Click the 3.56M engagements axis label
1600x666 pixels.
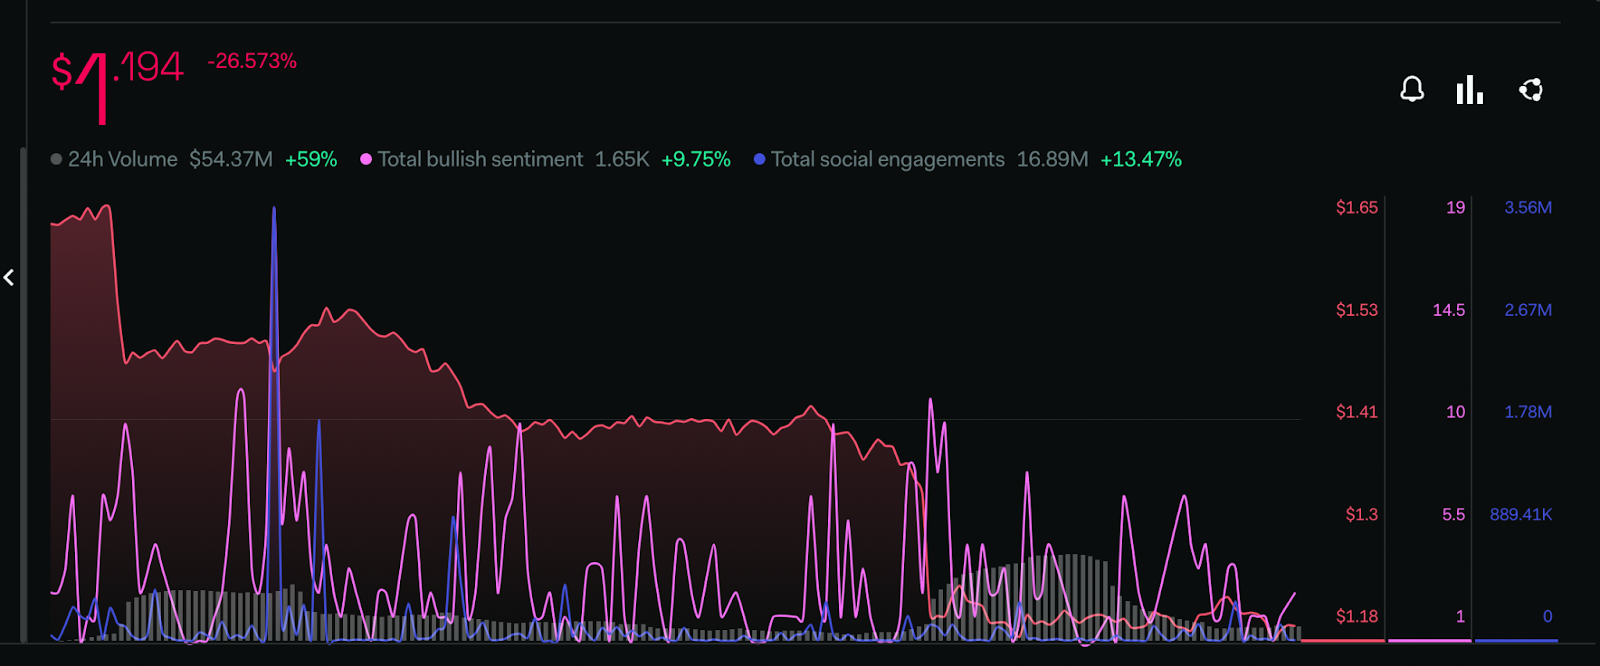tap(1528, 207)
